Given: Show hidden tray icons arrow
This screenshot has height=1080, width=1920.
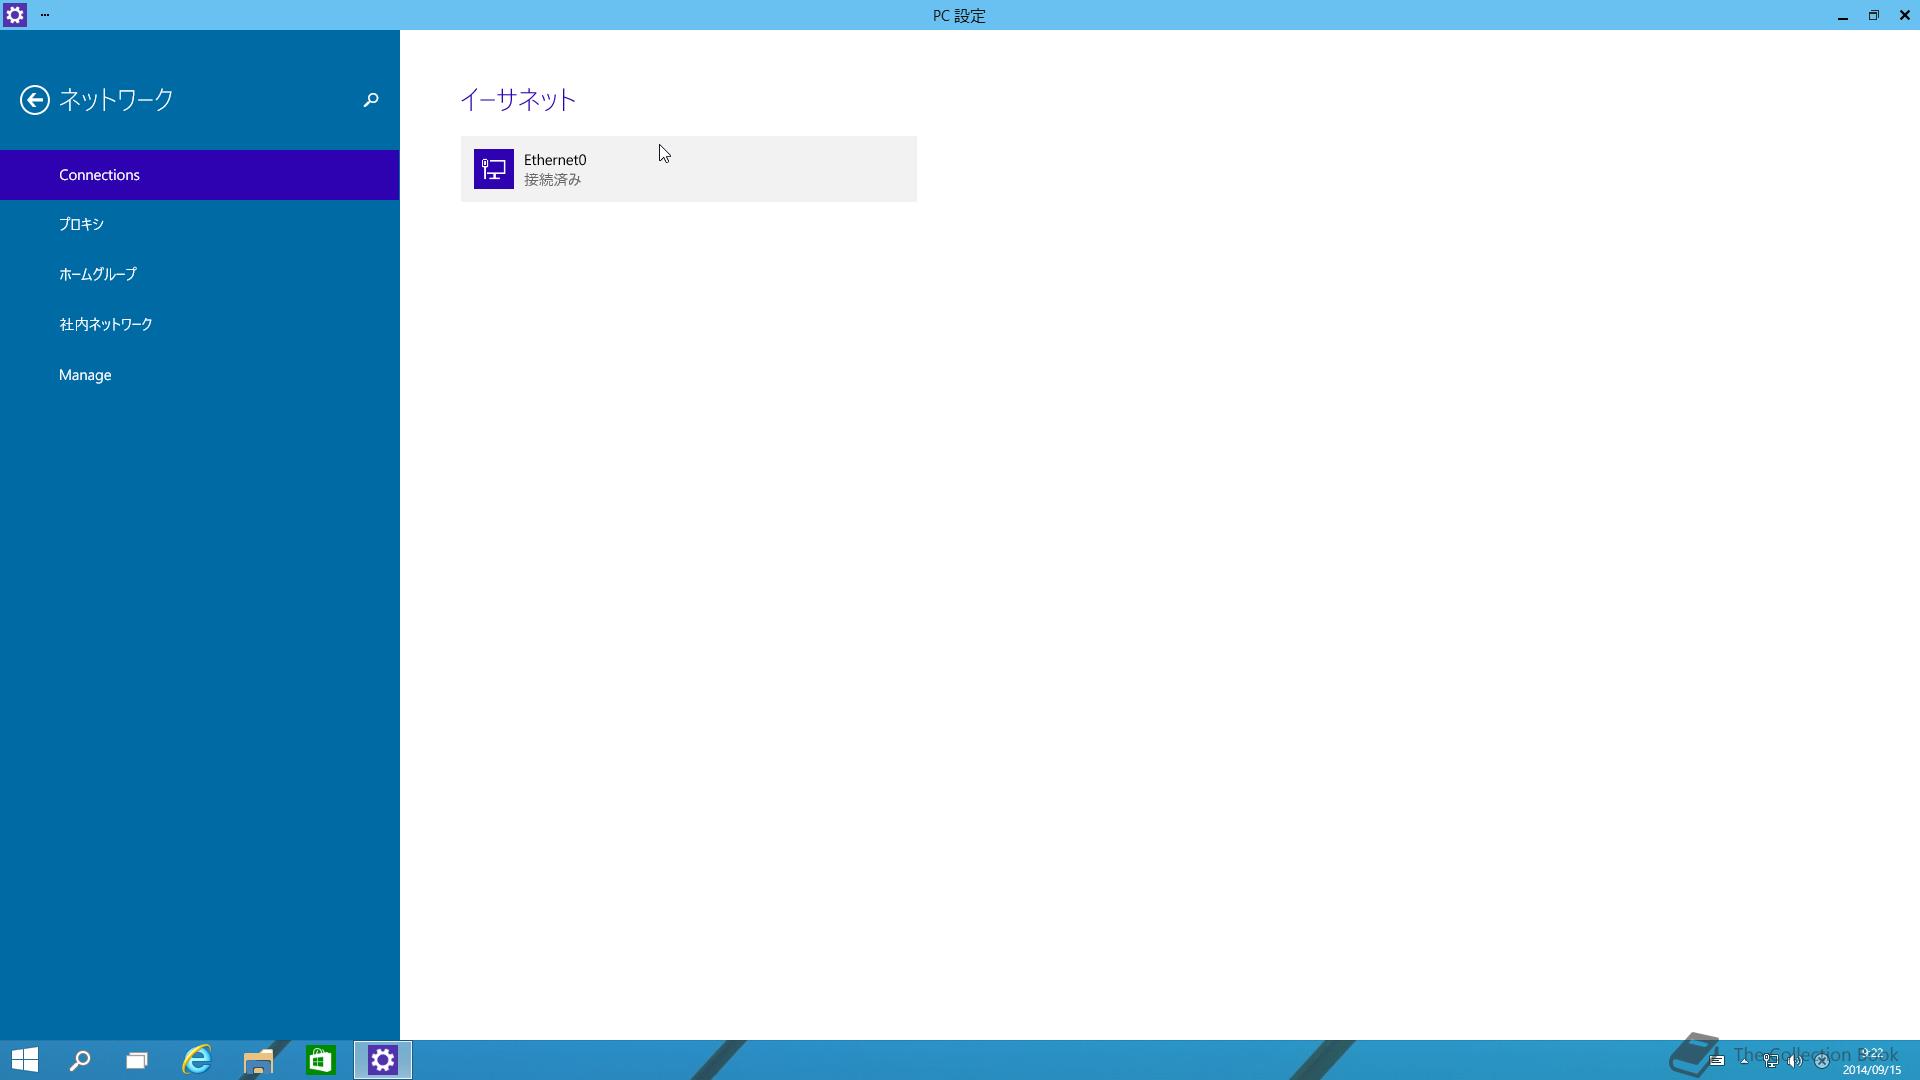Looking at the screenshot, I should (x=1744, y=1061).
